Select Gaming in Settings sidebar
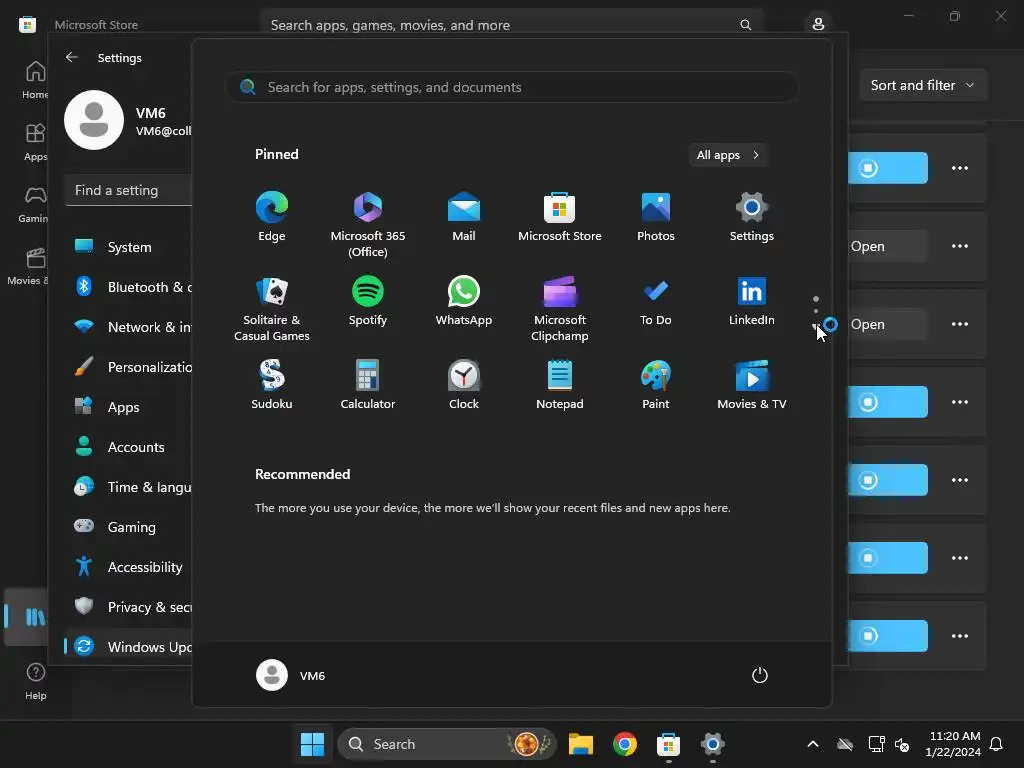This screenshot has width=1024, height=768. tap(129, 527)
